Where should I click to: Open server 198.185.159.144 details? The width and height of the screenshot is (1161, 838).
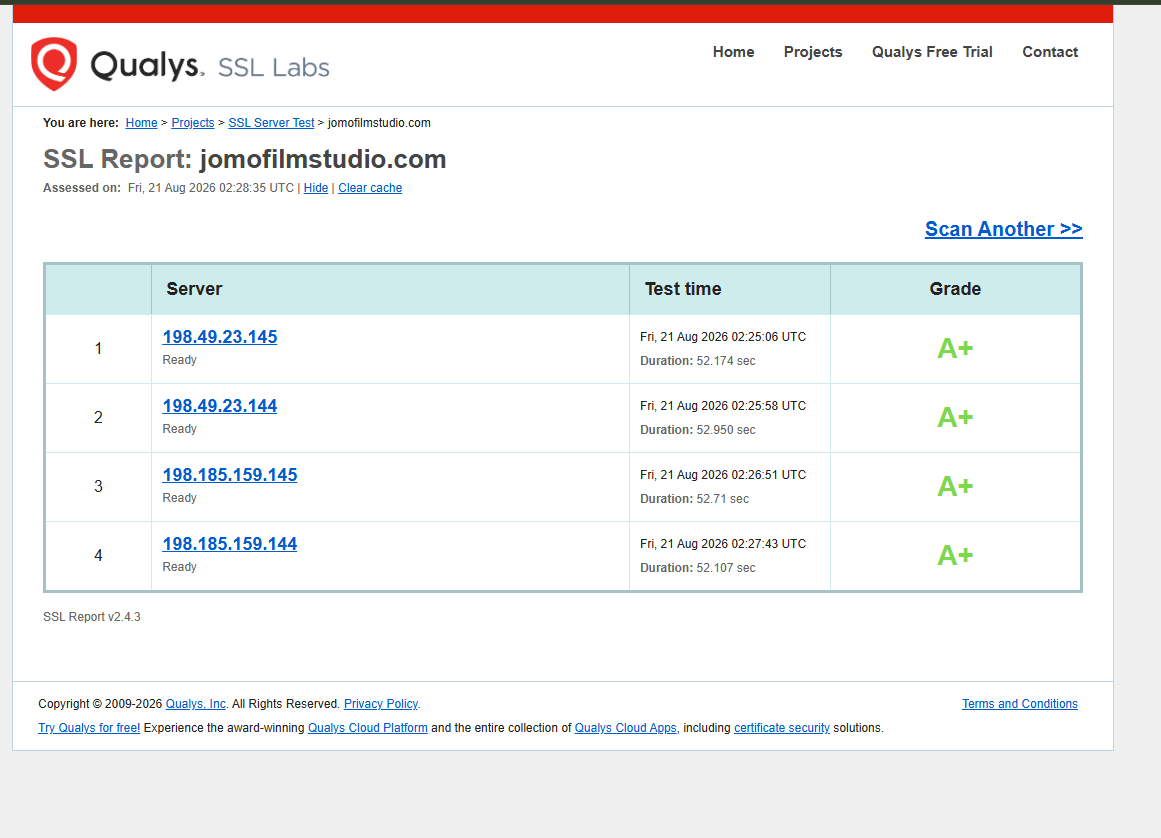pyautogui.click(x=230, y=543)
